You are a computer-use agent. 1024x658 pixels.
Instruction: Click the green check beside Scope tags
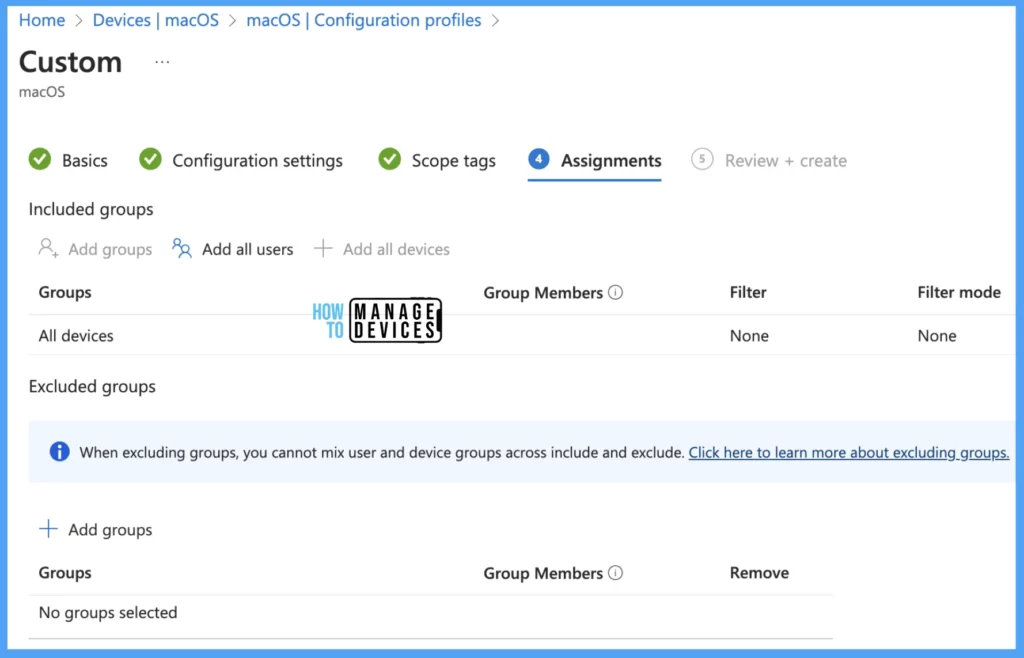[390, 159]
